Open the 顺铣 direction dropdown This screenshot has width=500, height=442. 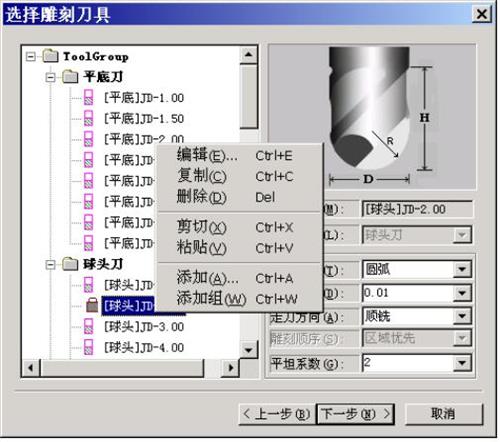pos(462,315)
